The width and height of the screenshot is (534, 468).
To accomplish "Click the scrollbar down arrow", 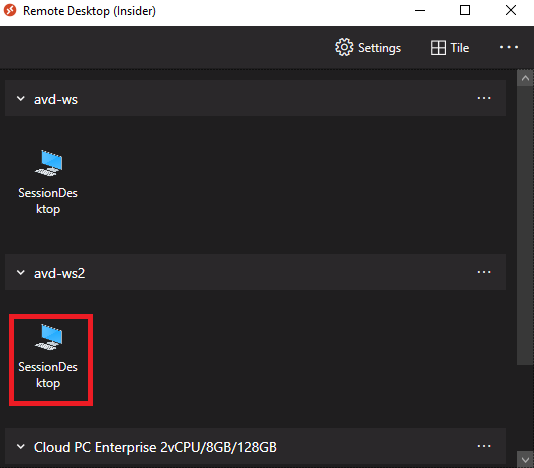I will point(525,460).
